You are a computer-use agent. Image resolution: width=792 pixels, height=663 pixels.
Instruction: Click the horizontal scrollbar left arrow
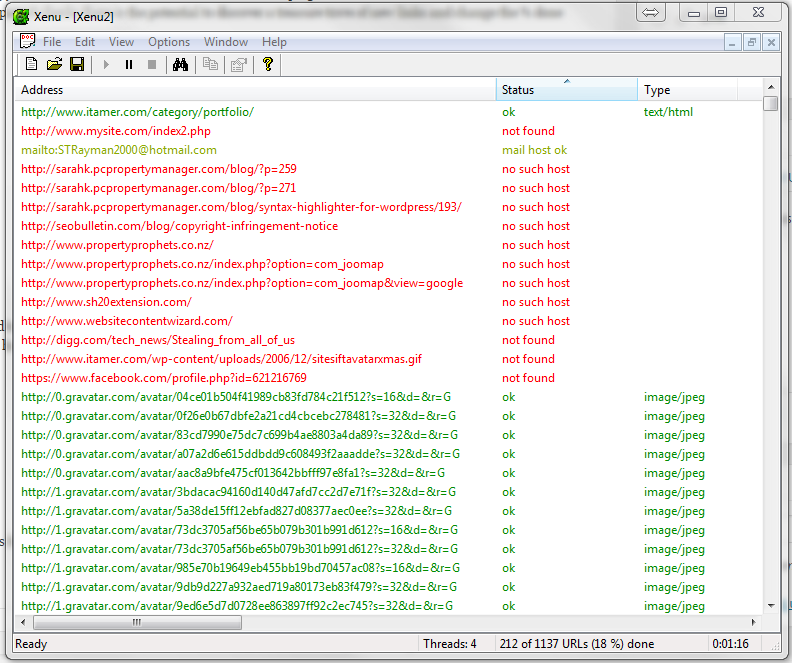tap(23, 622)
